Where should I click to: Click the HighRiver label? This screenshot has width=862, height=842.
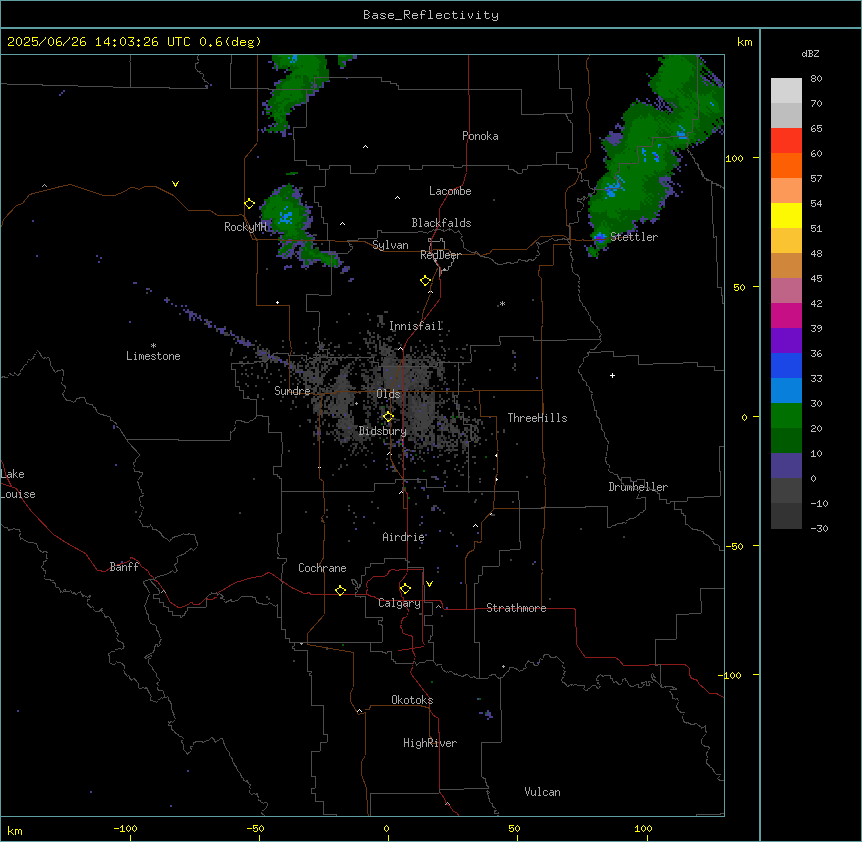coord(430,743)
